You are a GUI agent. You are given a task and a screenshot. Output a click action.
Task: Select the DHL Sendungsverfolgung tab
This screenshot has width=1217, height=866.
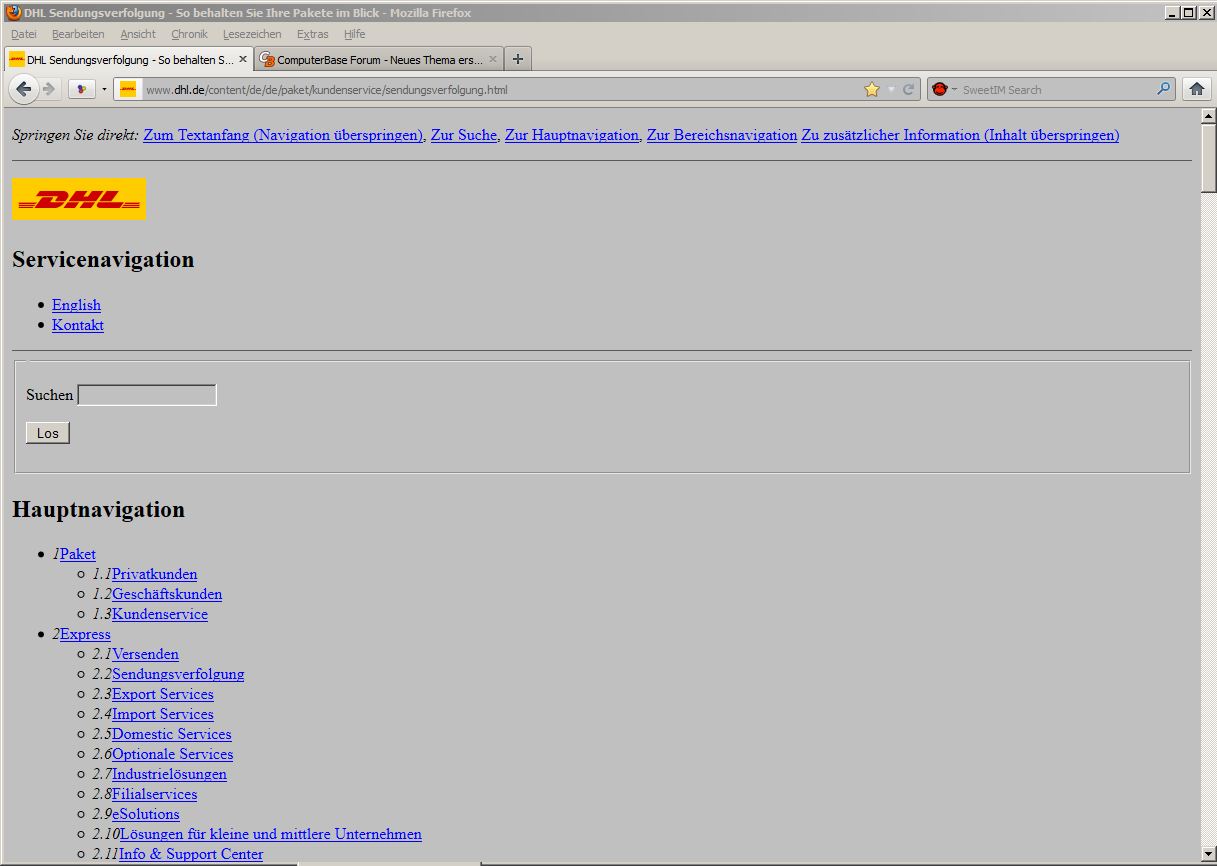pyautogui.click(x=129, y=59)
